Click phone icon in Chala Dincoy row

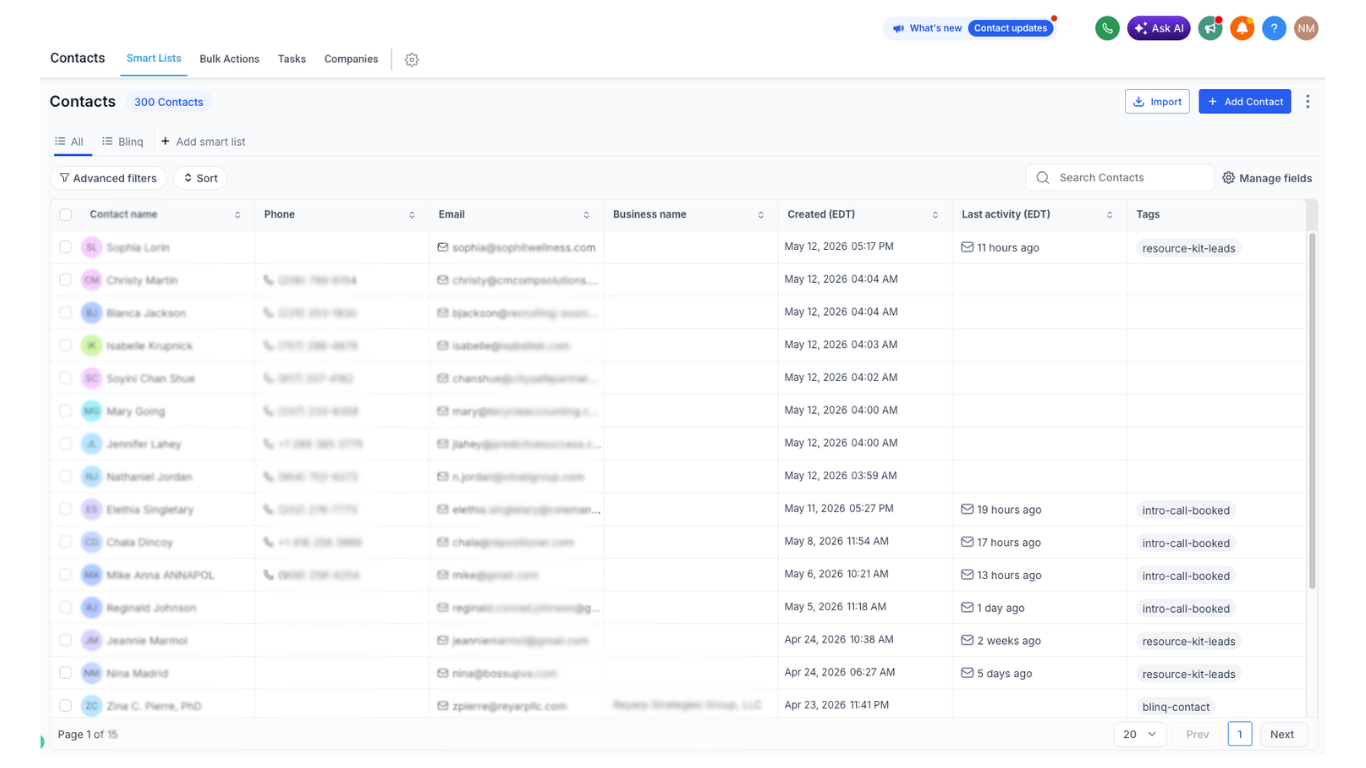tap(269, 542)
